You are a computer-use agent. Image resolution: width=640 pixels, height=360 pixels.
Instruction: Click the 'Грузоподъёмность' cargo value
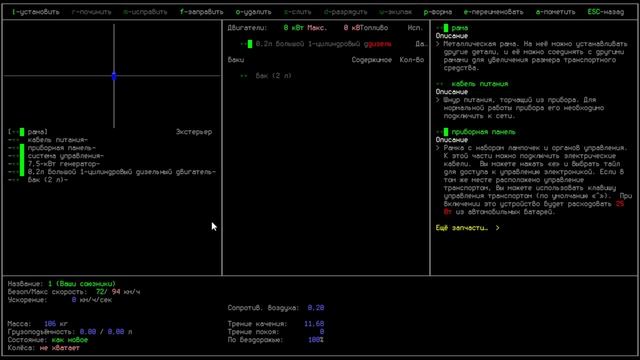click(106, 332)
